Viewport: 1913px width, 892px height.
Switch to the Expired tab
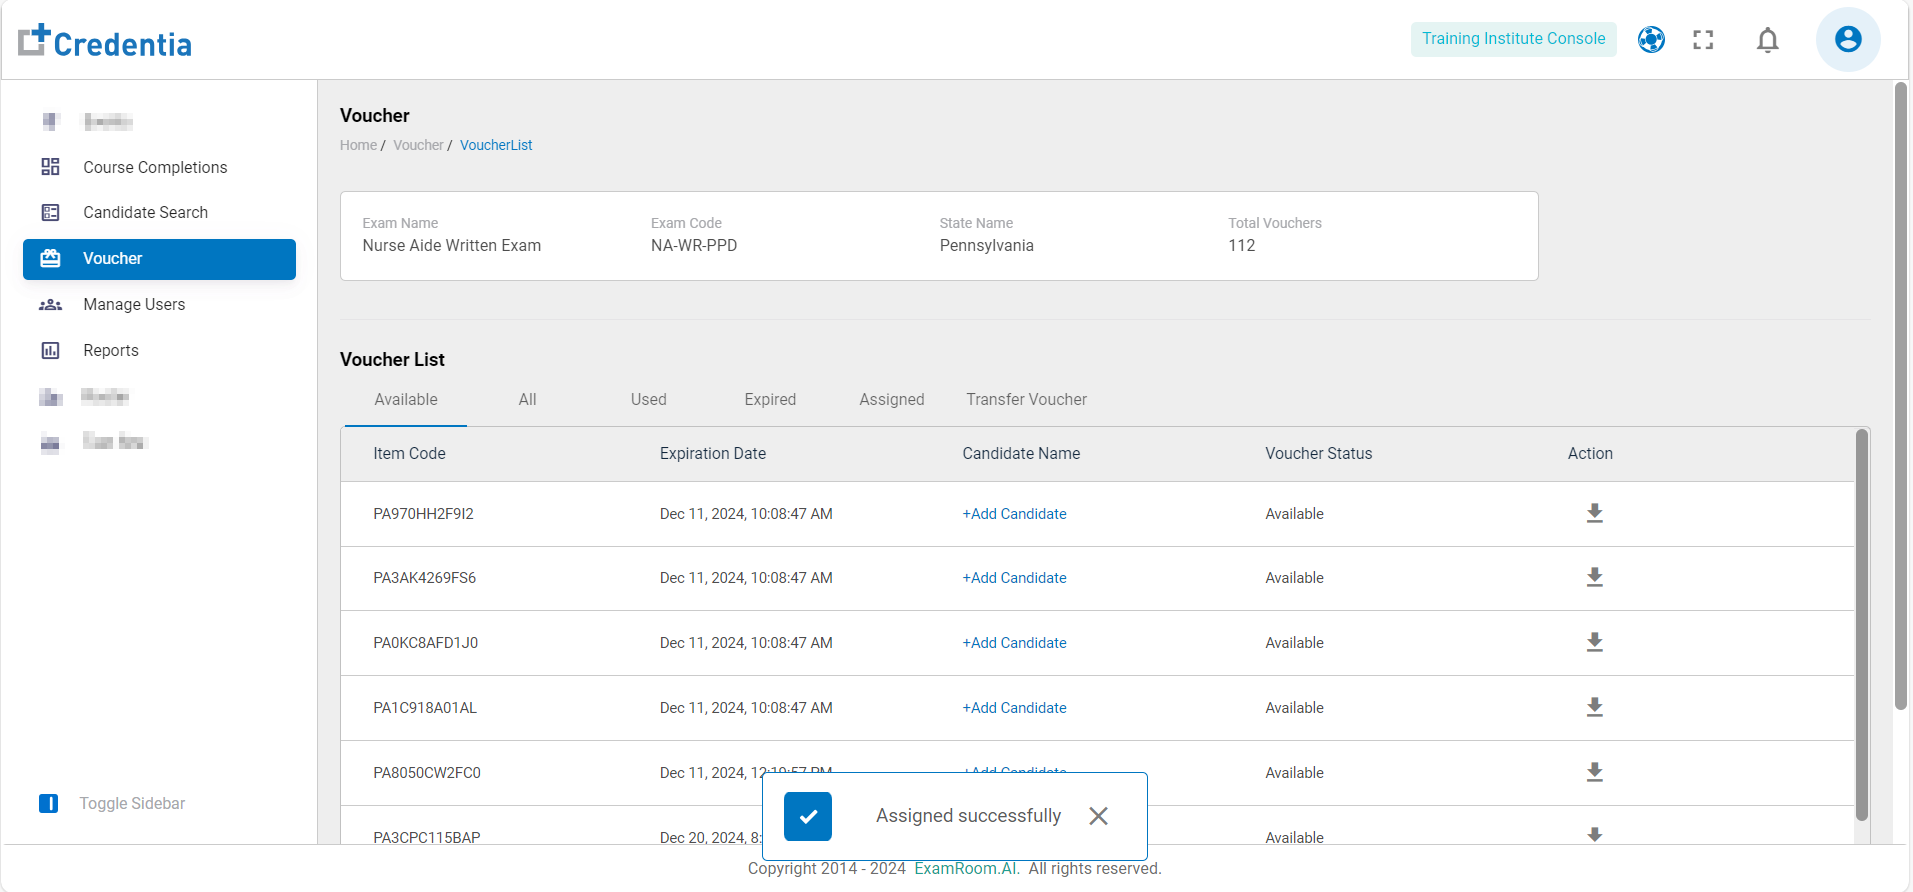(770, 399)
